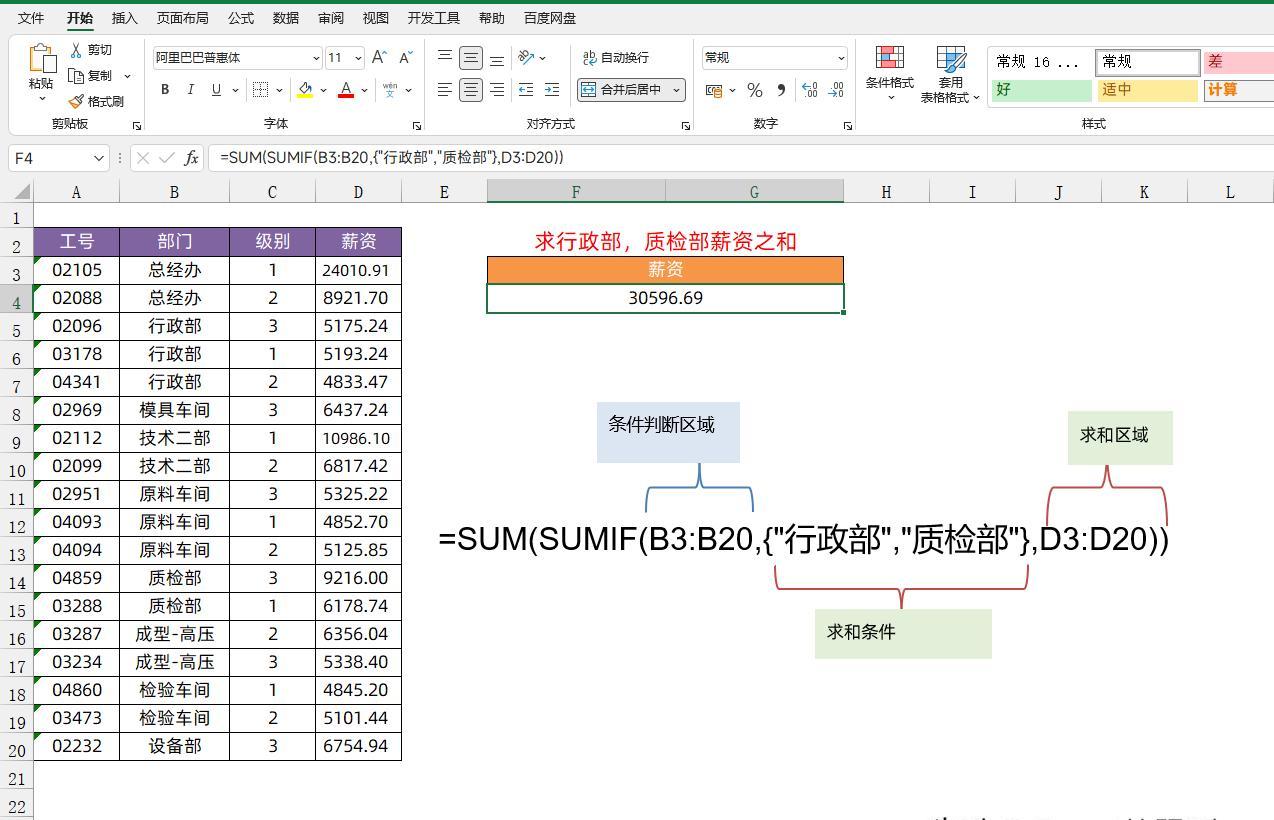Click the accounting number format icon
The height and width of the screenshot is (820, 1274).
click(x=714, y=90)
